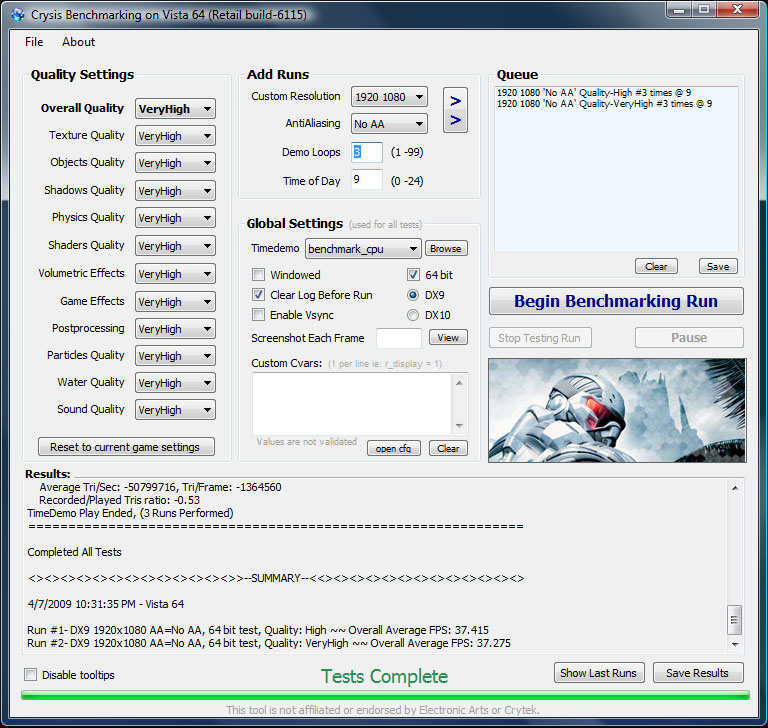
Task: Open the Game Effects dropdown
Action: pos(175,301)
